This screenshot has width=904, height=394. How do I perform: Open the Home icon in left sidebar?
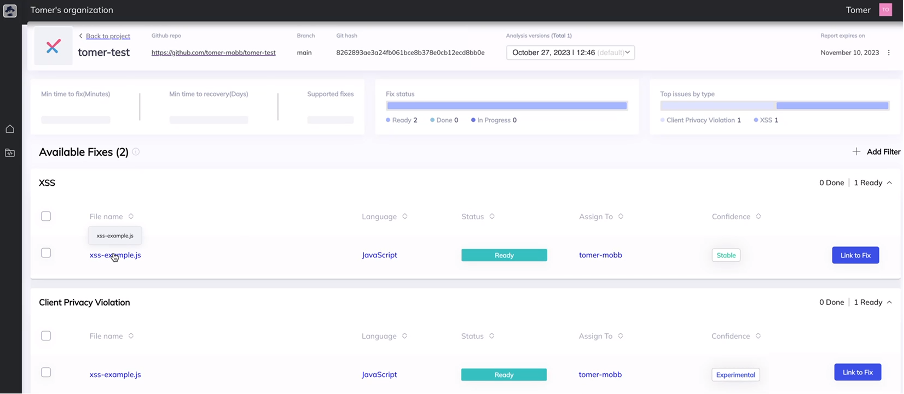tap(10, 129)
